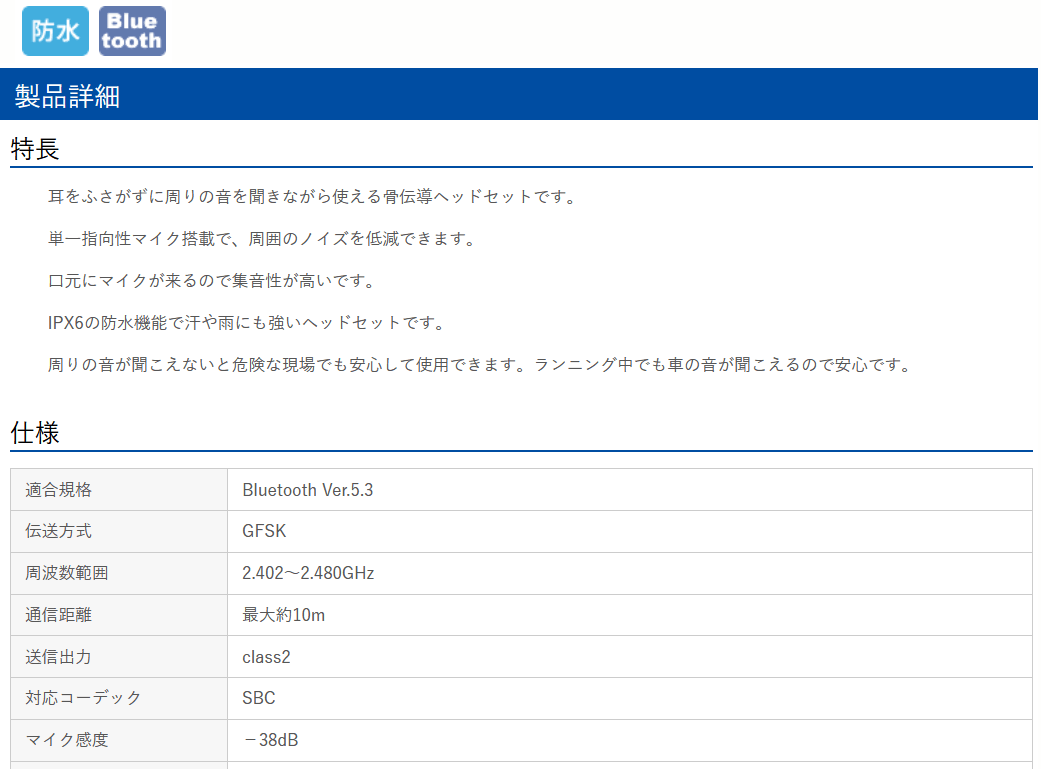Screen dimensions: 1041x769
Task: Click the Bluetooth badge icon
Action: [132, 31]
